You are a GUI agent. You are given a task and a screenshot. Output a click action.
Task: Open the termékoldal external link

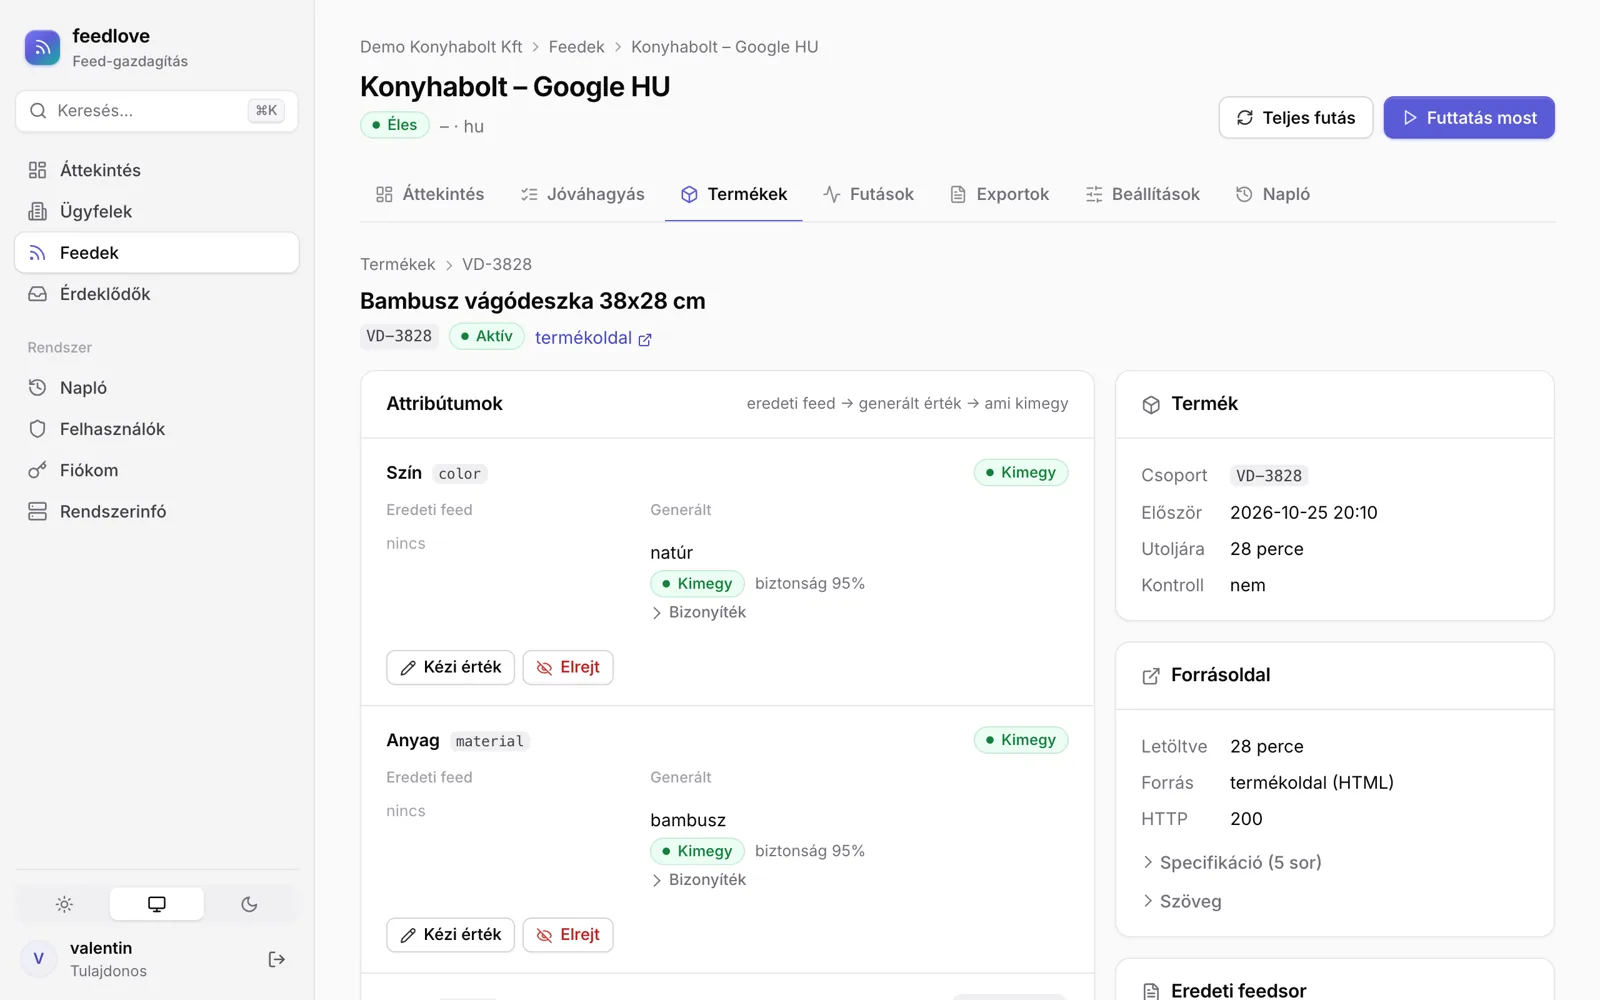593,338
